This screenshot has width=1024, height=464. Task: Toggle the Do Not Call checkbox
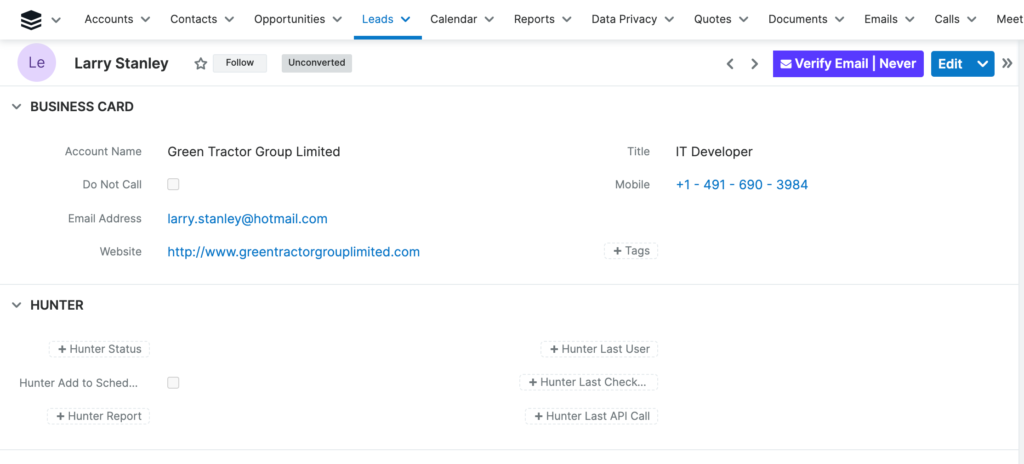pyautogui.click(x=173, y=184)
